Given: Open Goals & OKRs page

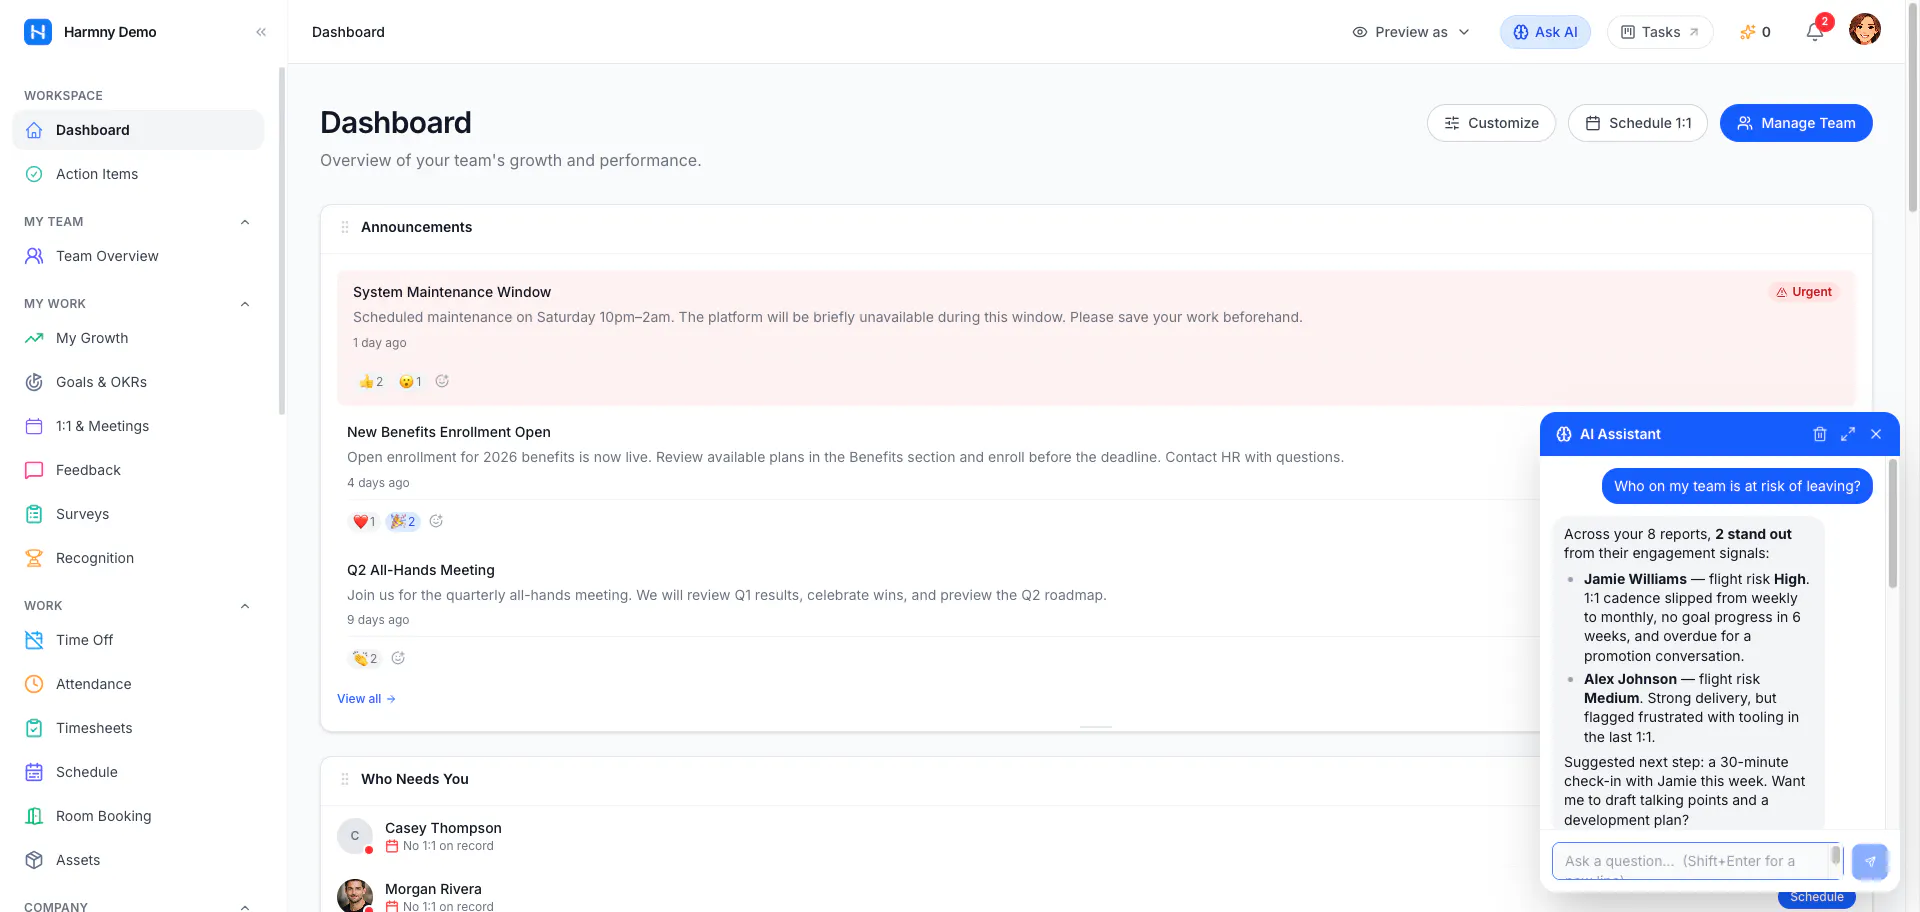Looking at the screenshot, I should click(138, 382).
